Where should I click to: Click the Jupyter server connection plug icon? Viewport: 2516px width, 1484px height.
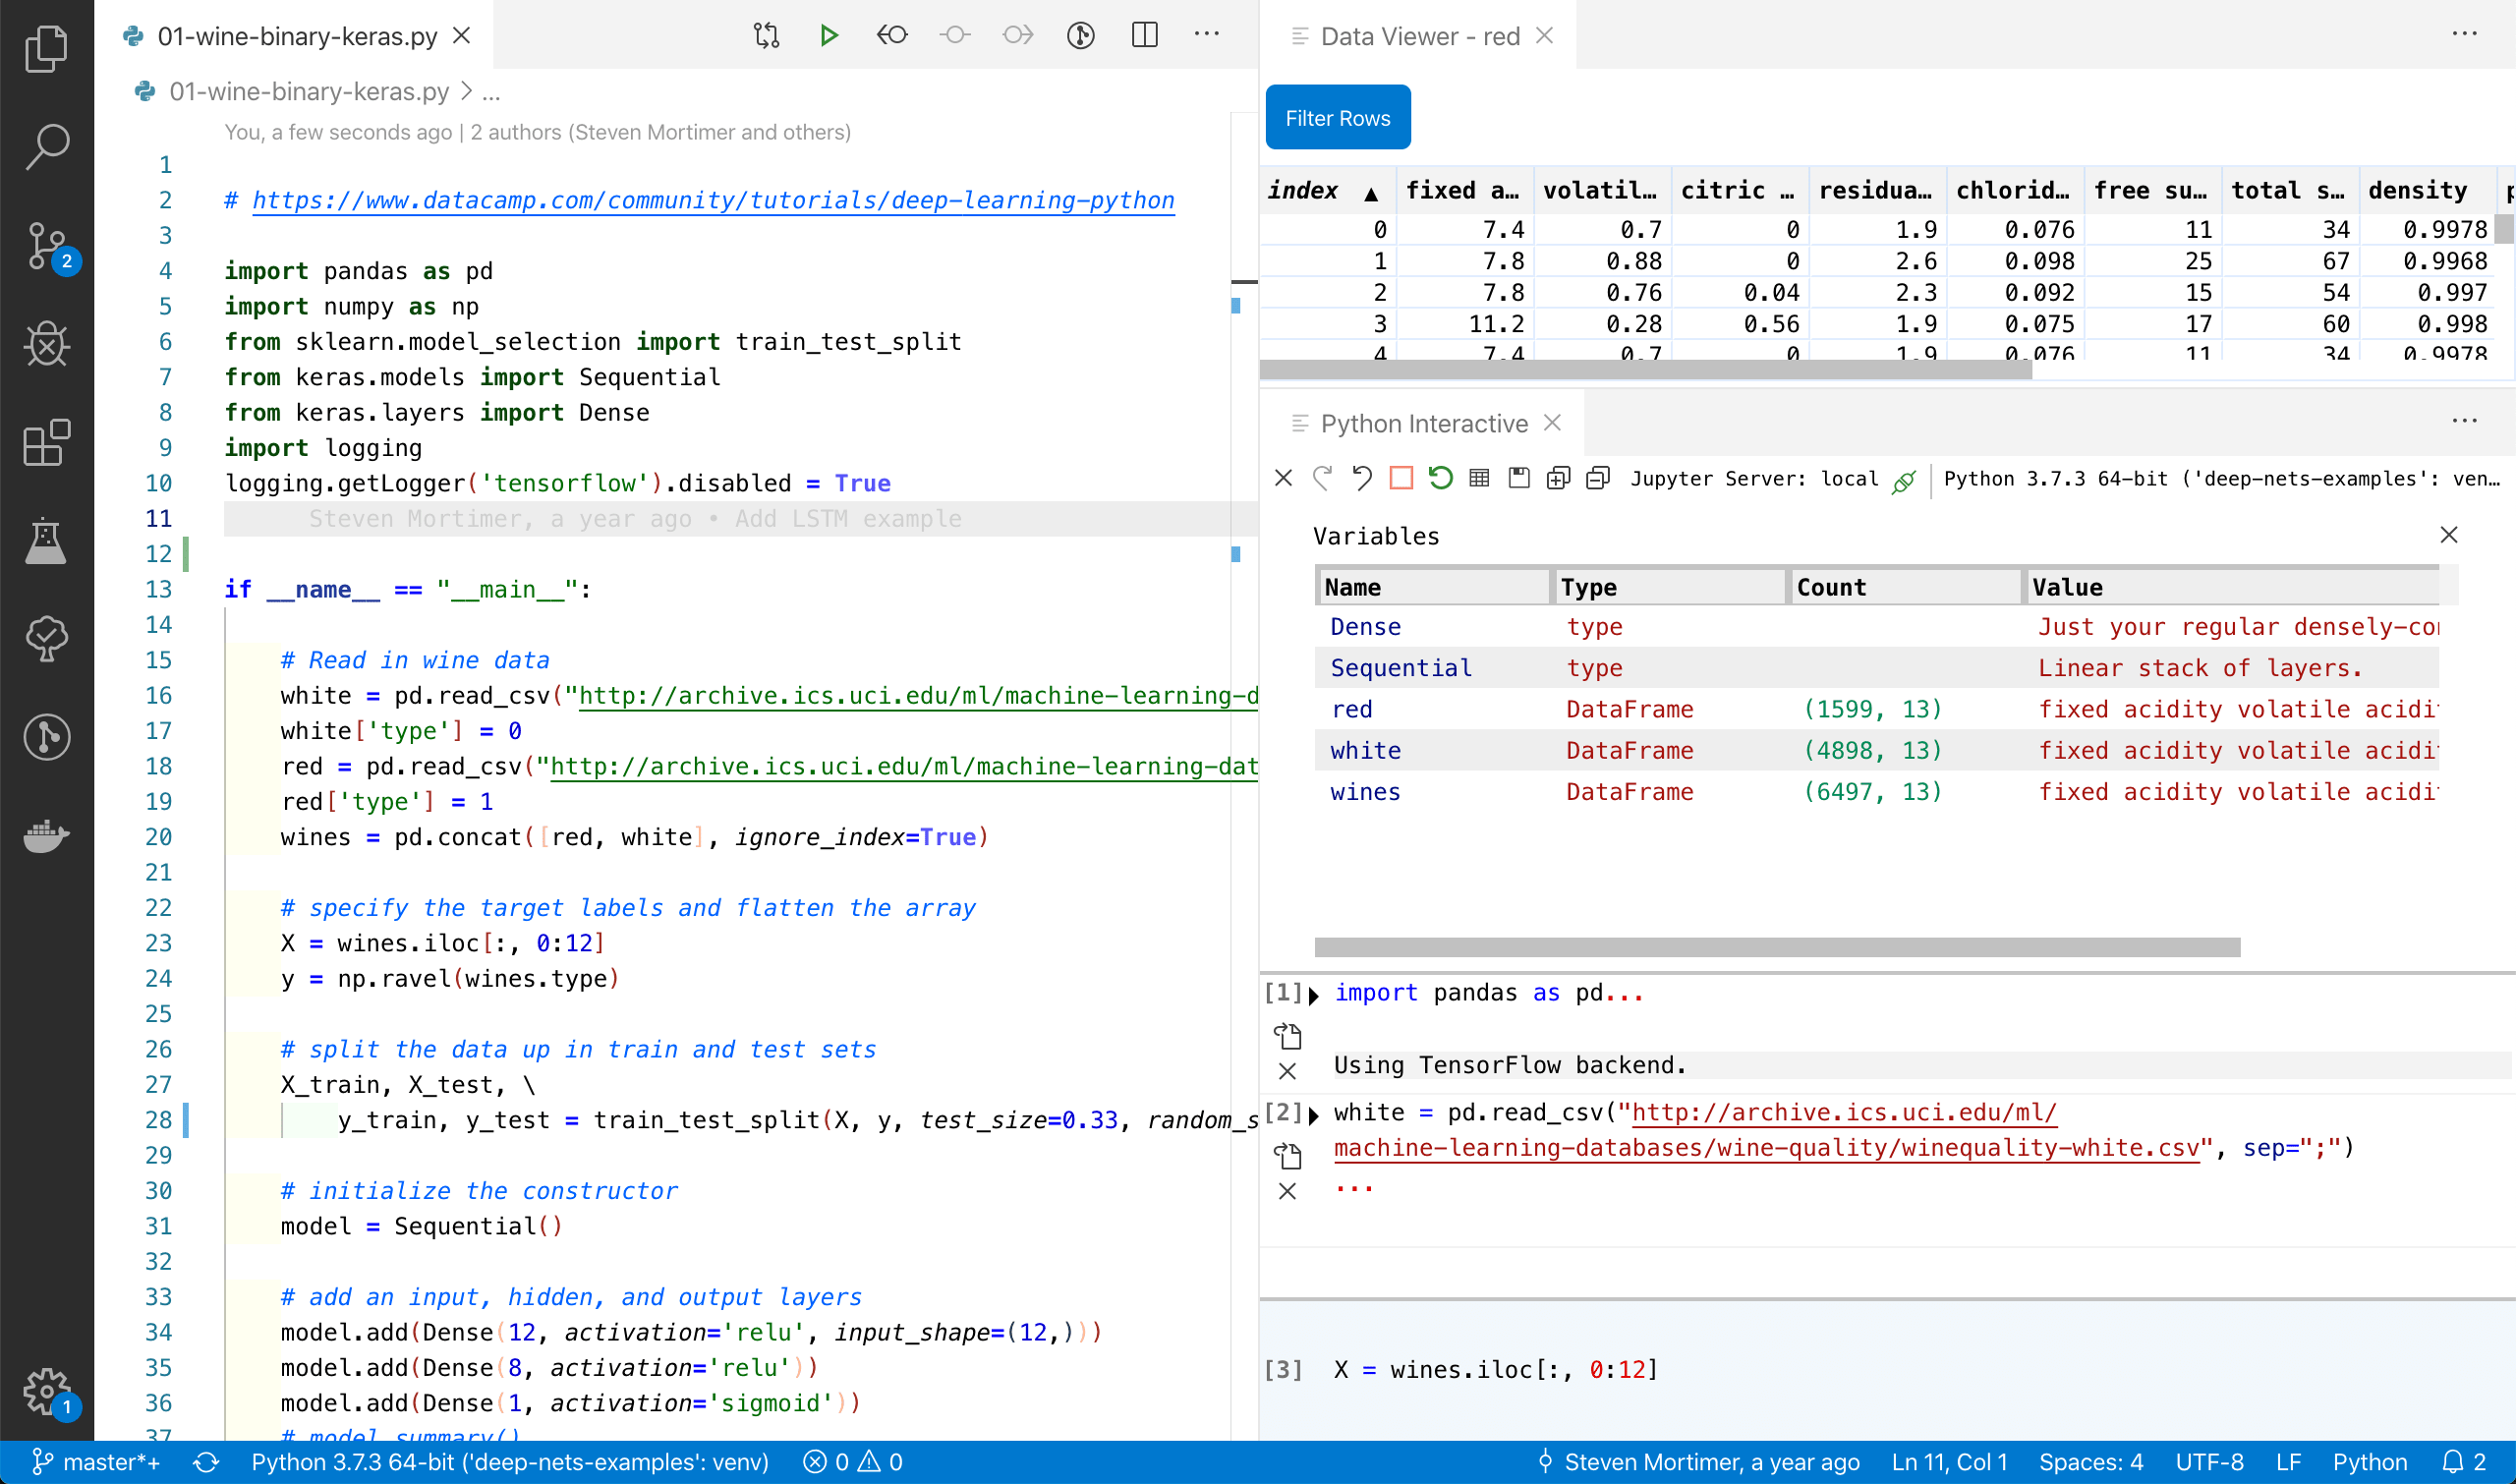point(1903,480)
